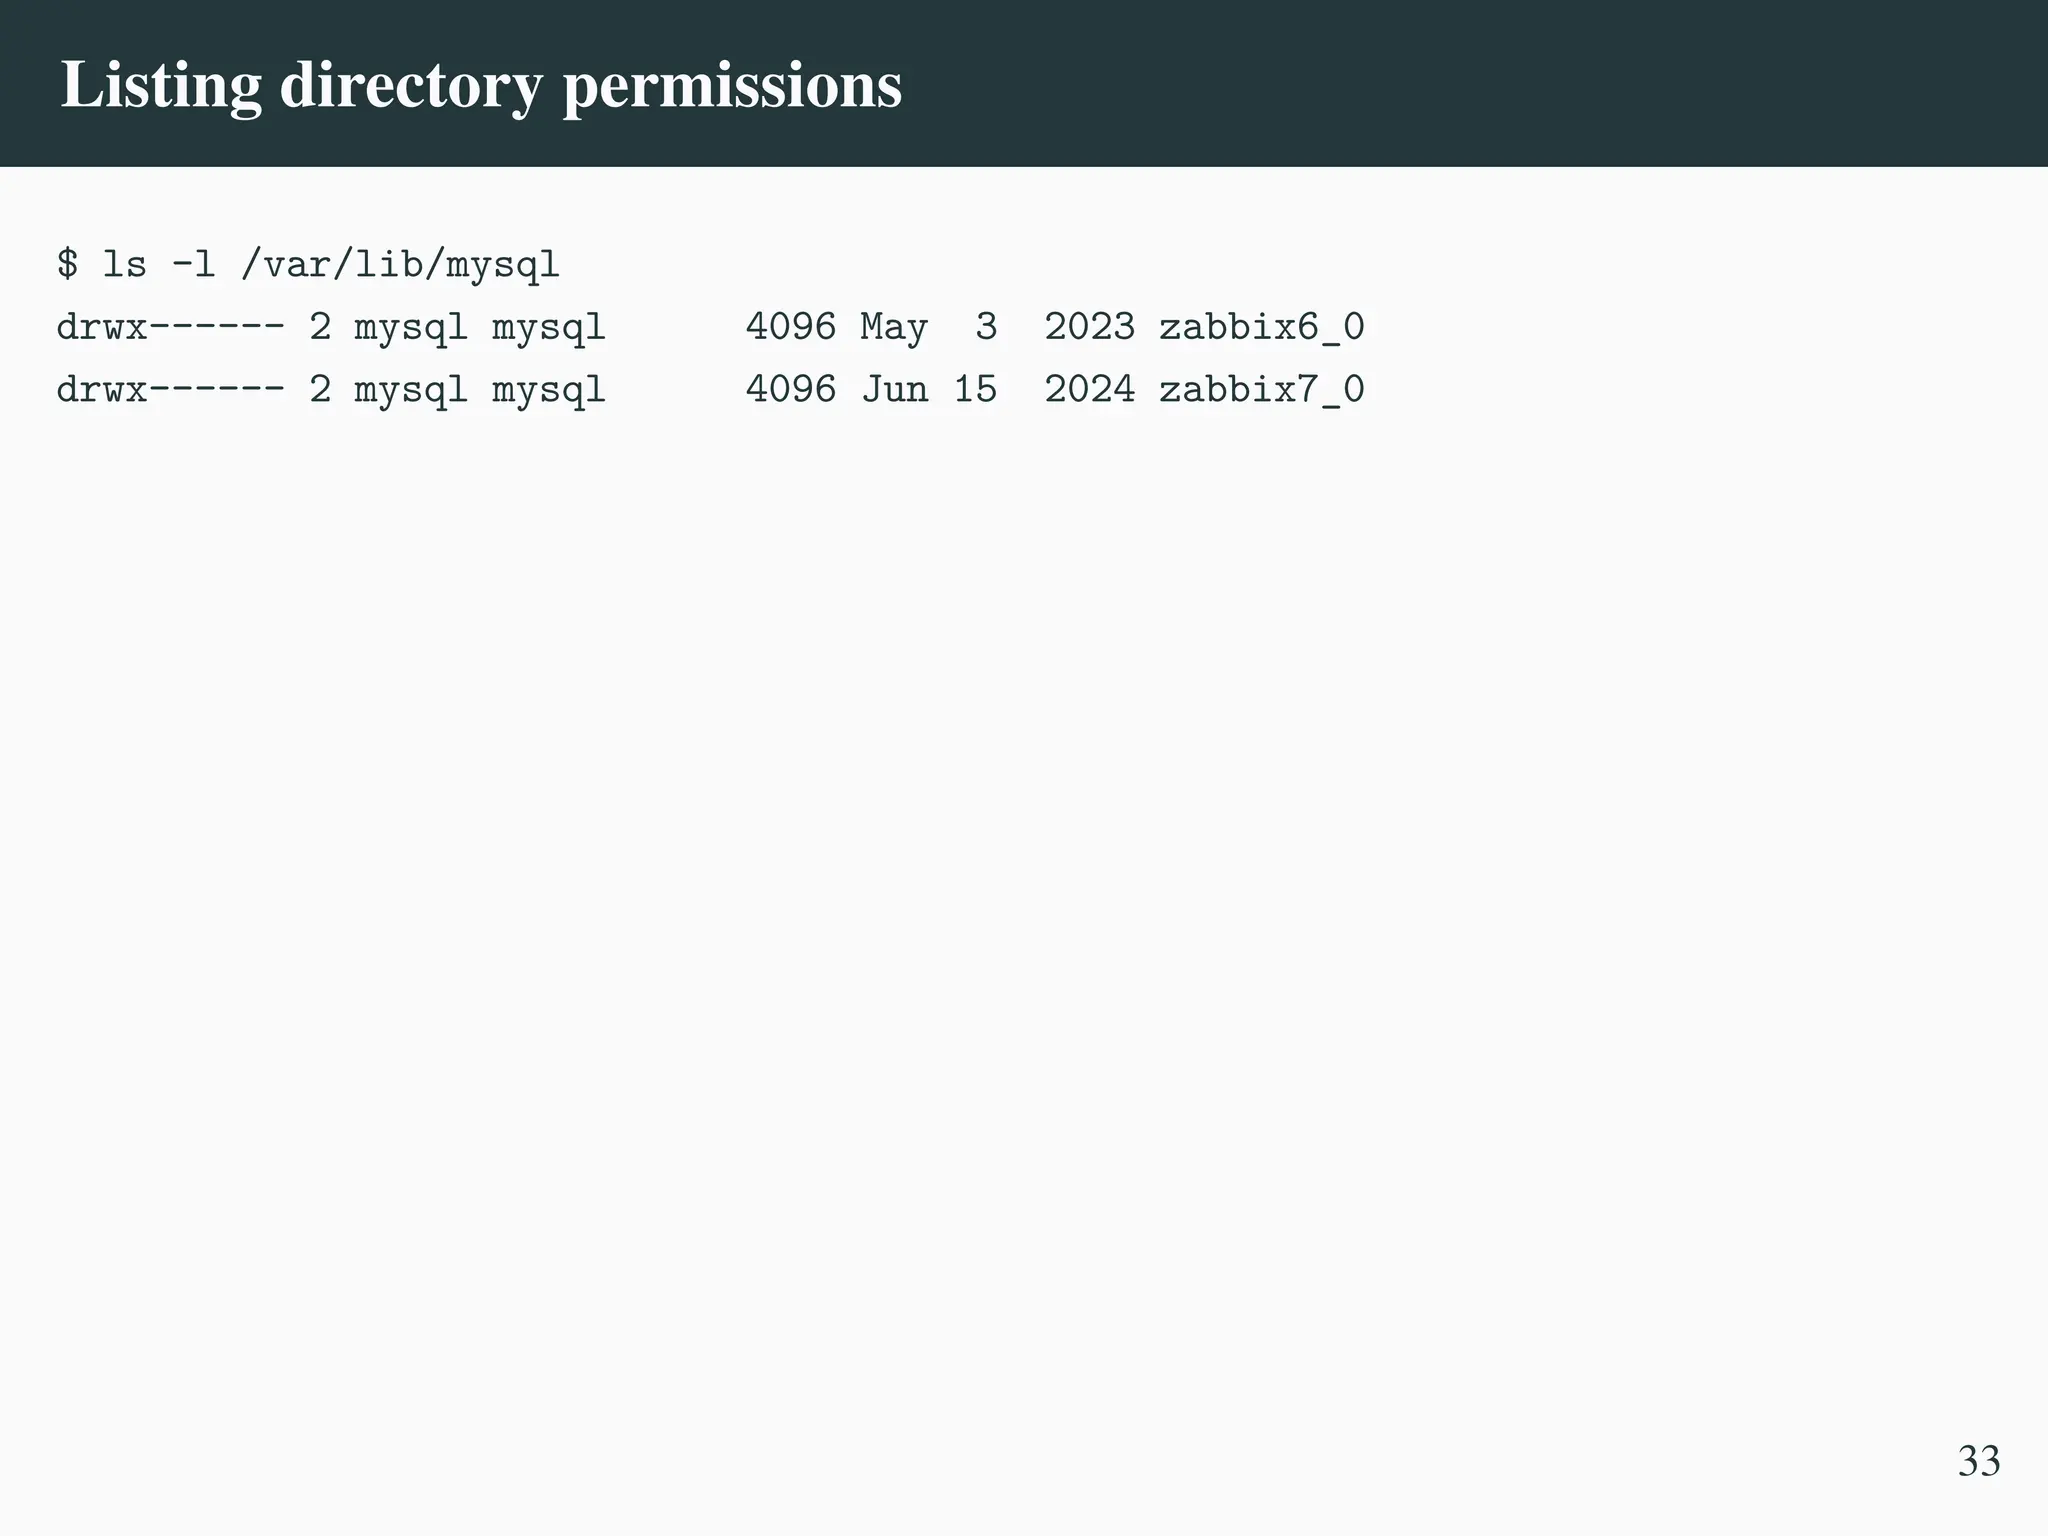
Task: Click size 4096 in the May row
Action: click(x=790, y=327)
